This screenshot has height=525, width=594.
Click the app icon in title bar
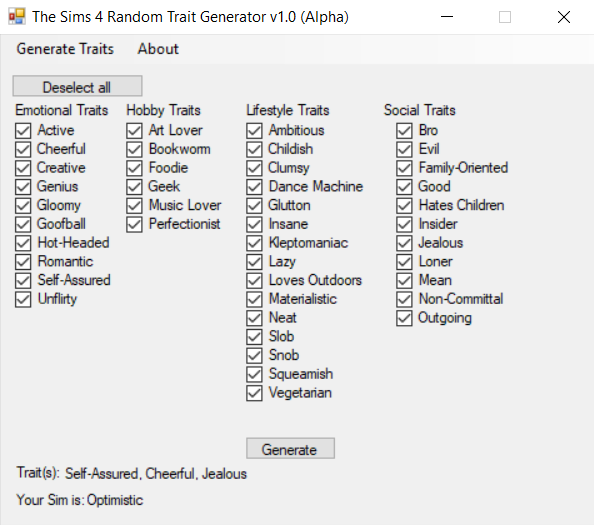click(x=17, y=17)
